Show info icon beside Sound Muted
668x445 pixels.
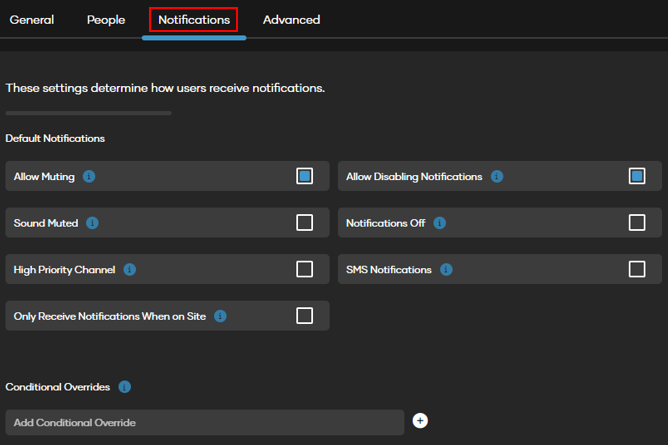click(x=92, y=223)
